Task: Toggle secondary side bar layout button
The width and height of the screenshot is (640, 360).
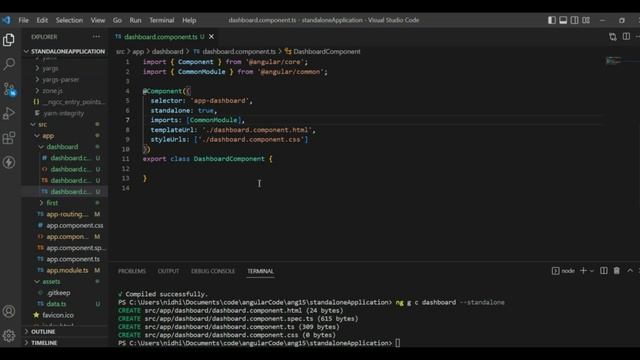Action: (574, 20)
